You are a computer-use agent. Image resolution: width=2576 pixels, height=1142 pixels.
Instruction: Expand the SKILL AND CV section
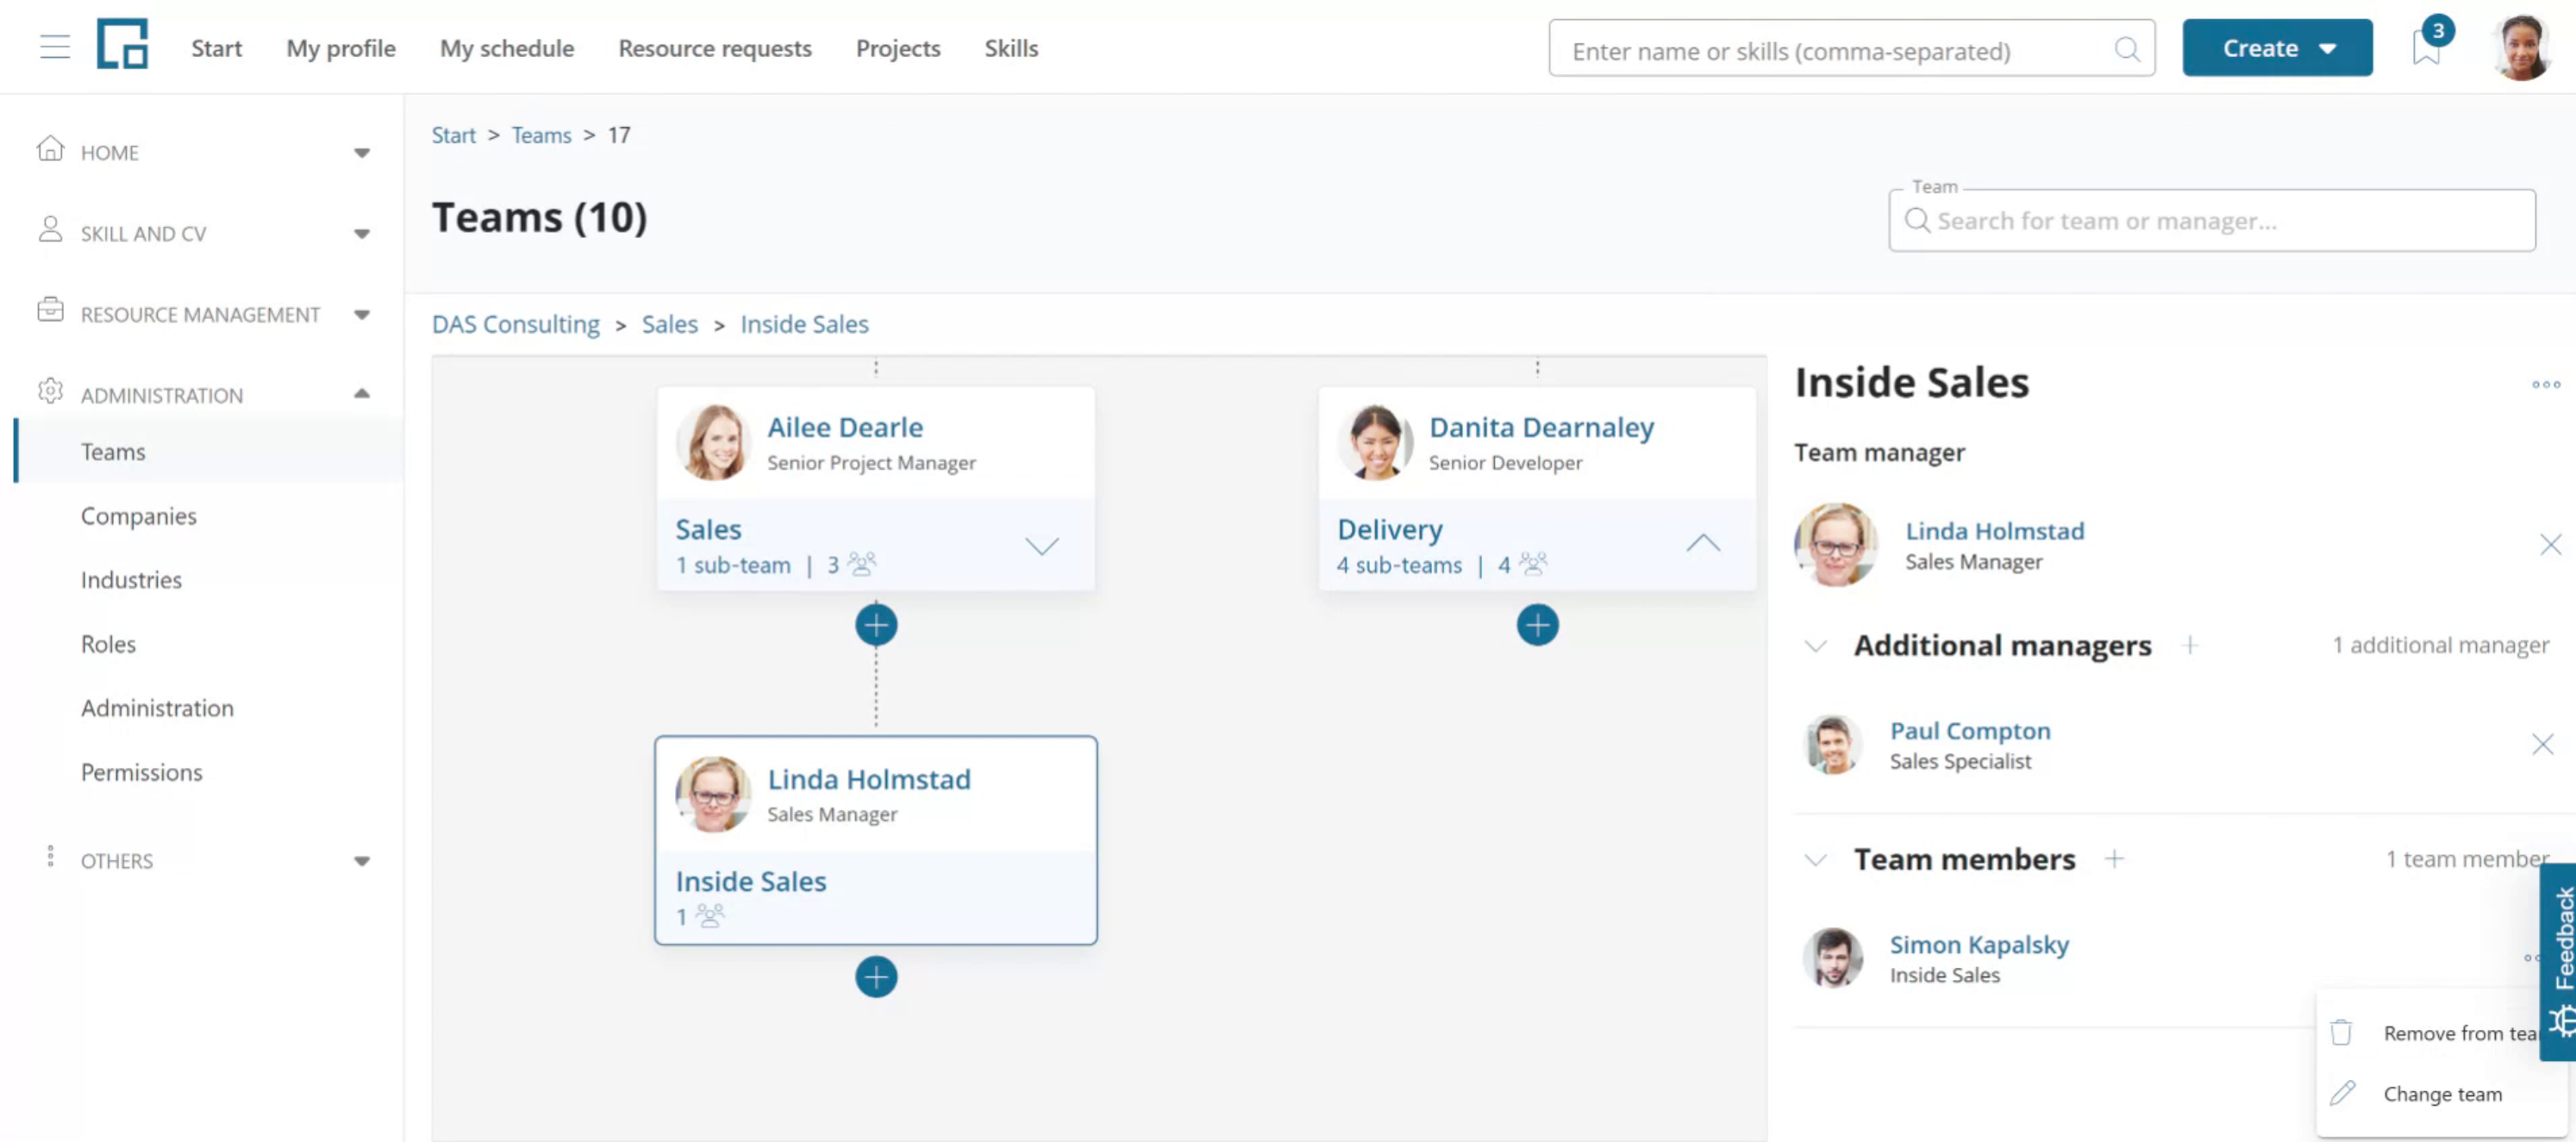click(362, 235)
